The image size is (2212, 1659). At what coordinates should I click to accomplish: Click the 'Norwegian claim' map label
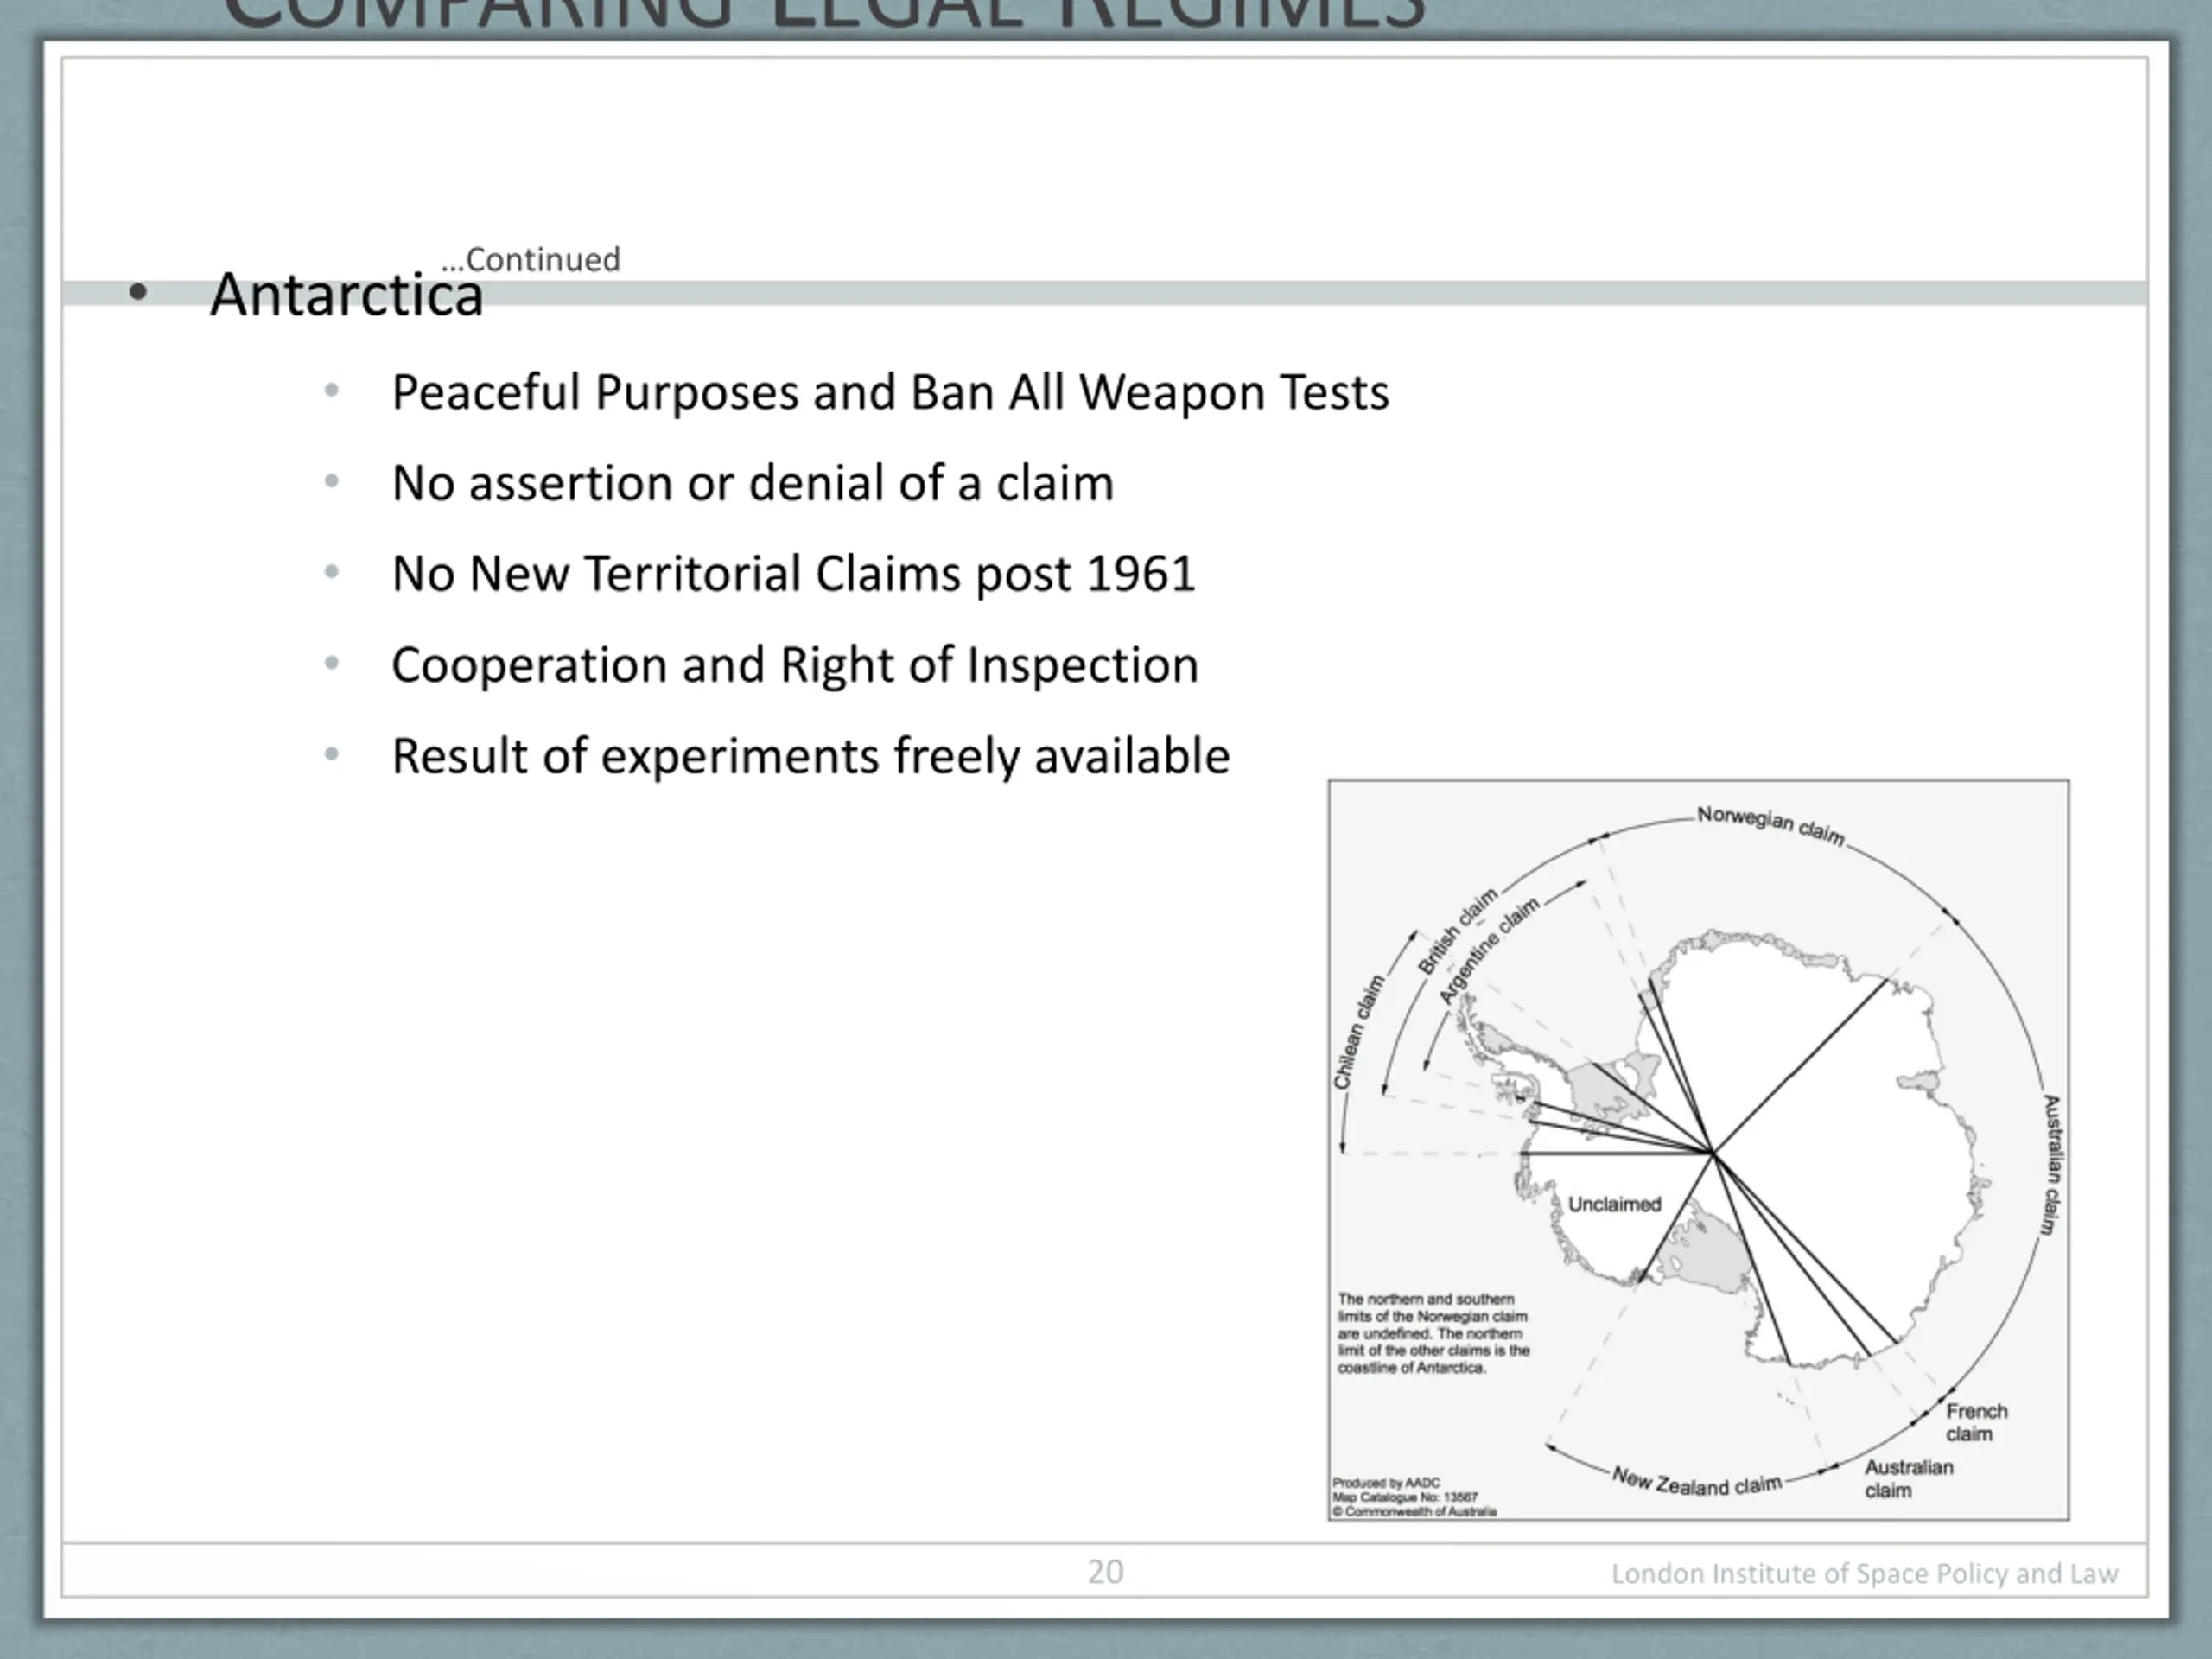1770,825
